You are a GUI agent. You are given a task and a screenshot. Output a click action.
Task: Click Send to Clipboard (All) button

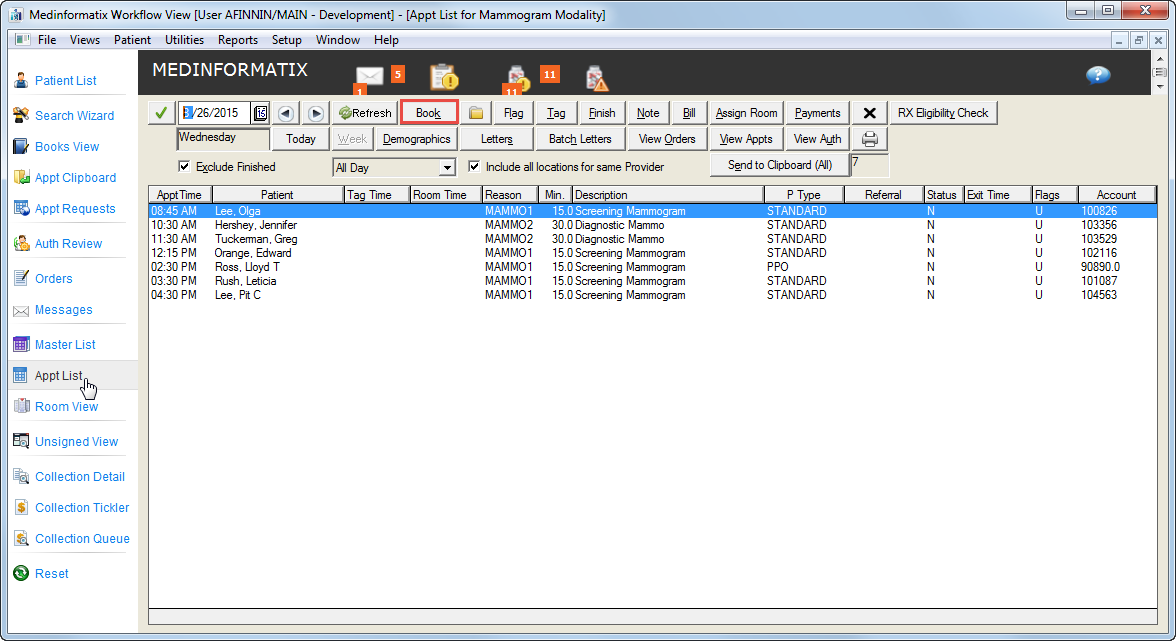pyautogui.click(x=780, y=165)
